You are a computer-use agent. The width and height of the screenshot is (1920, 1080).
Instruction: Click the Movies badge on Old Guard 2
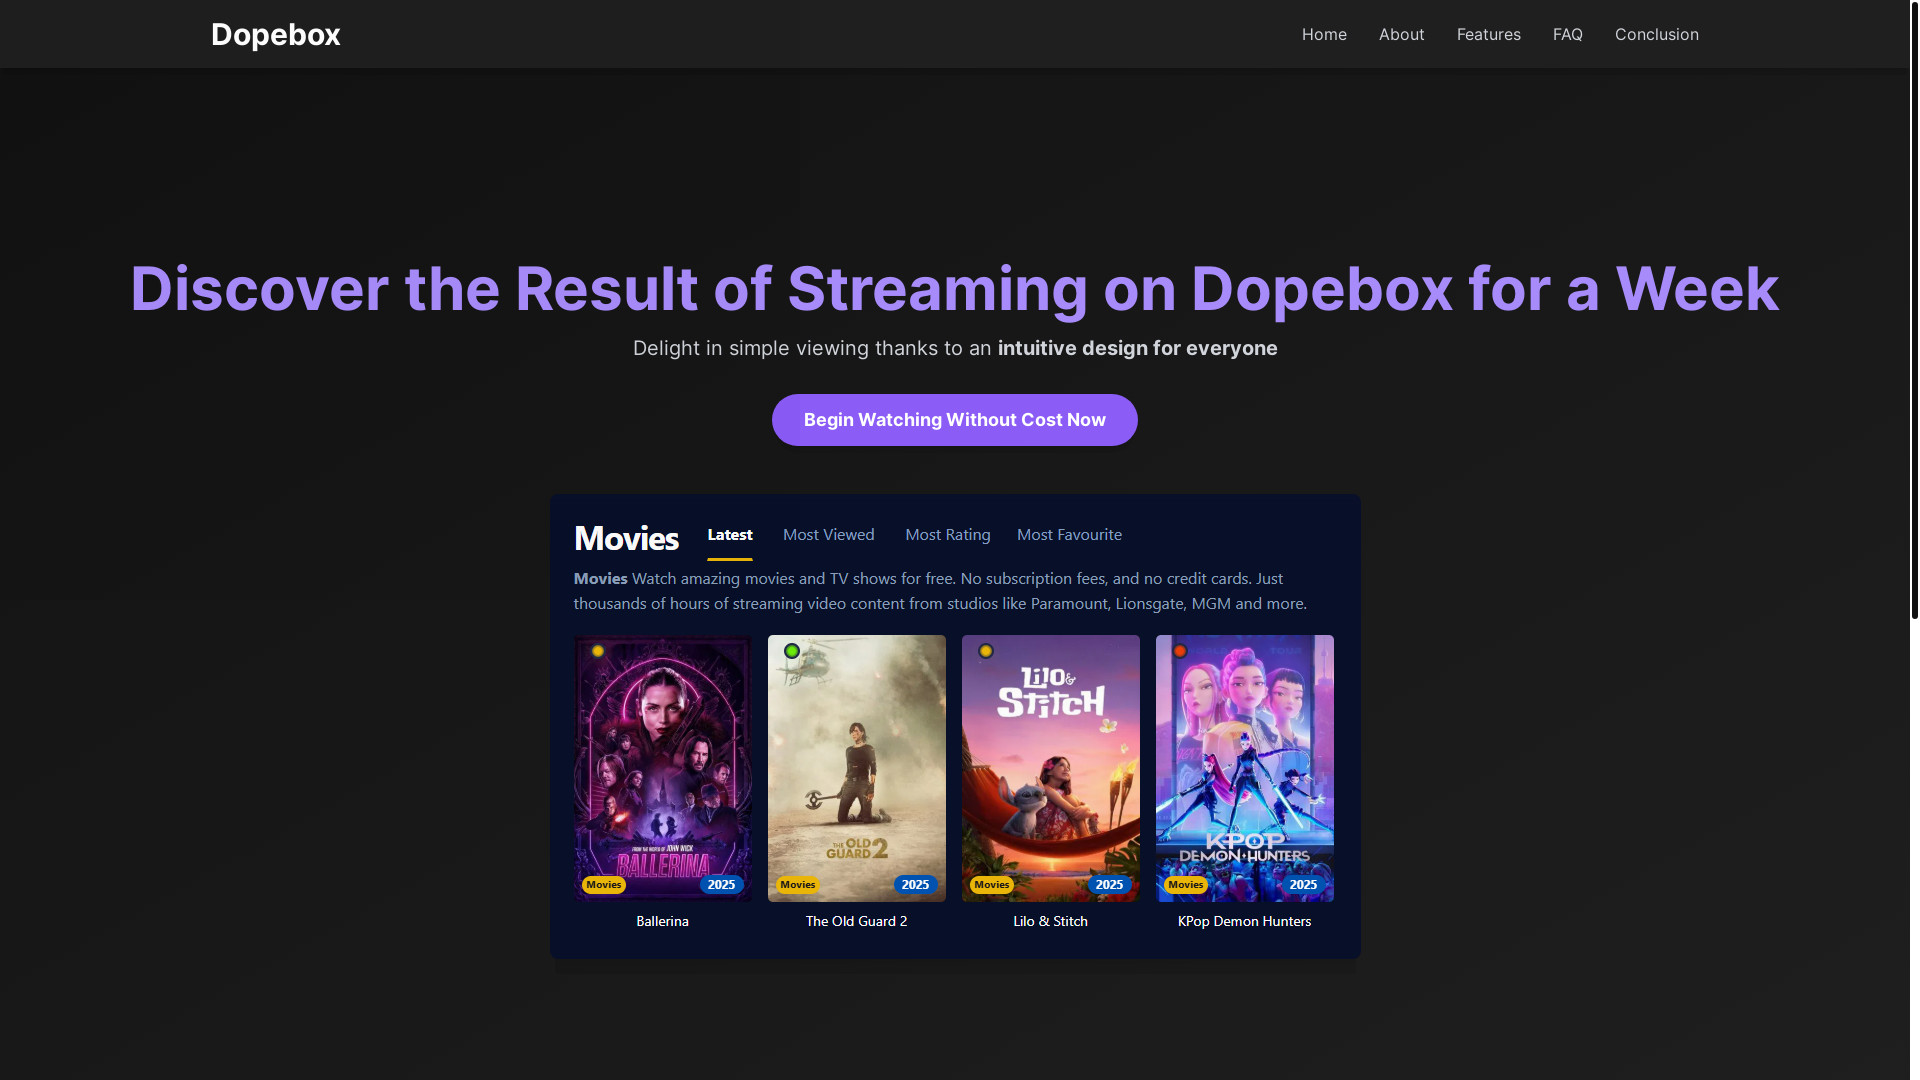pos(798,884)
